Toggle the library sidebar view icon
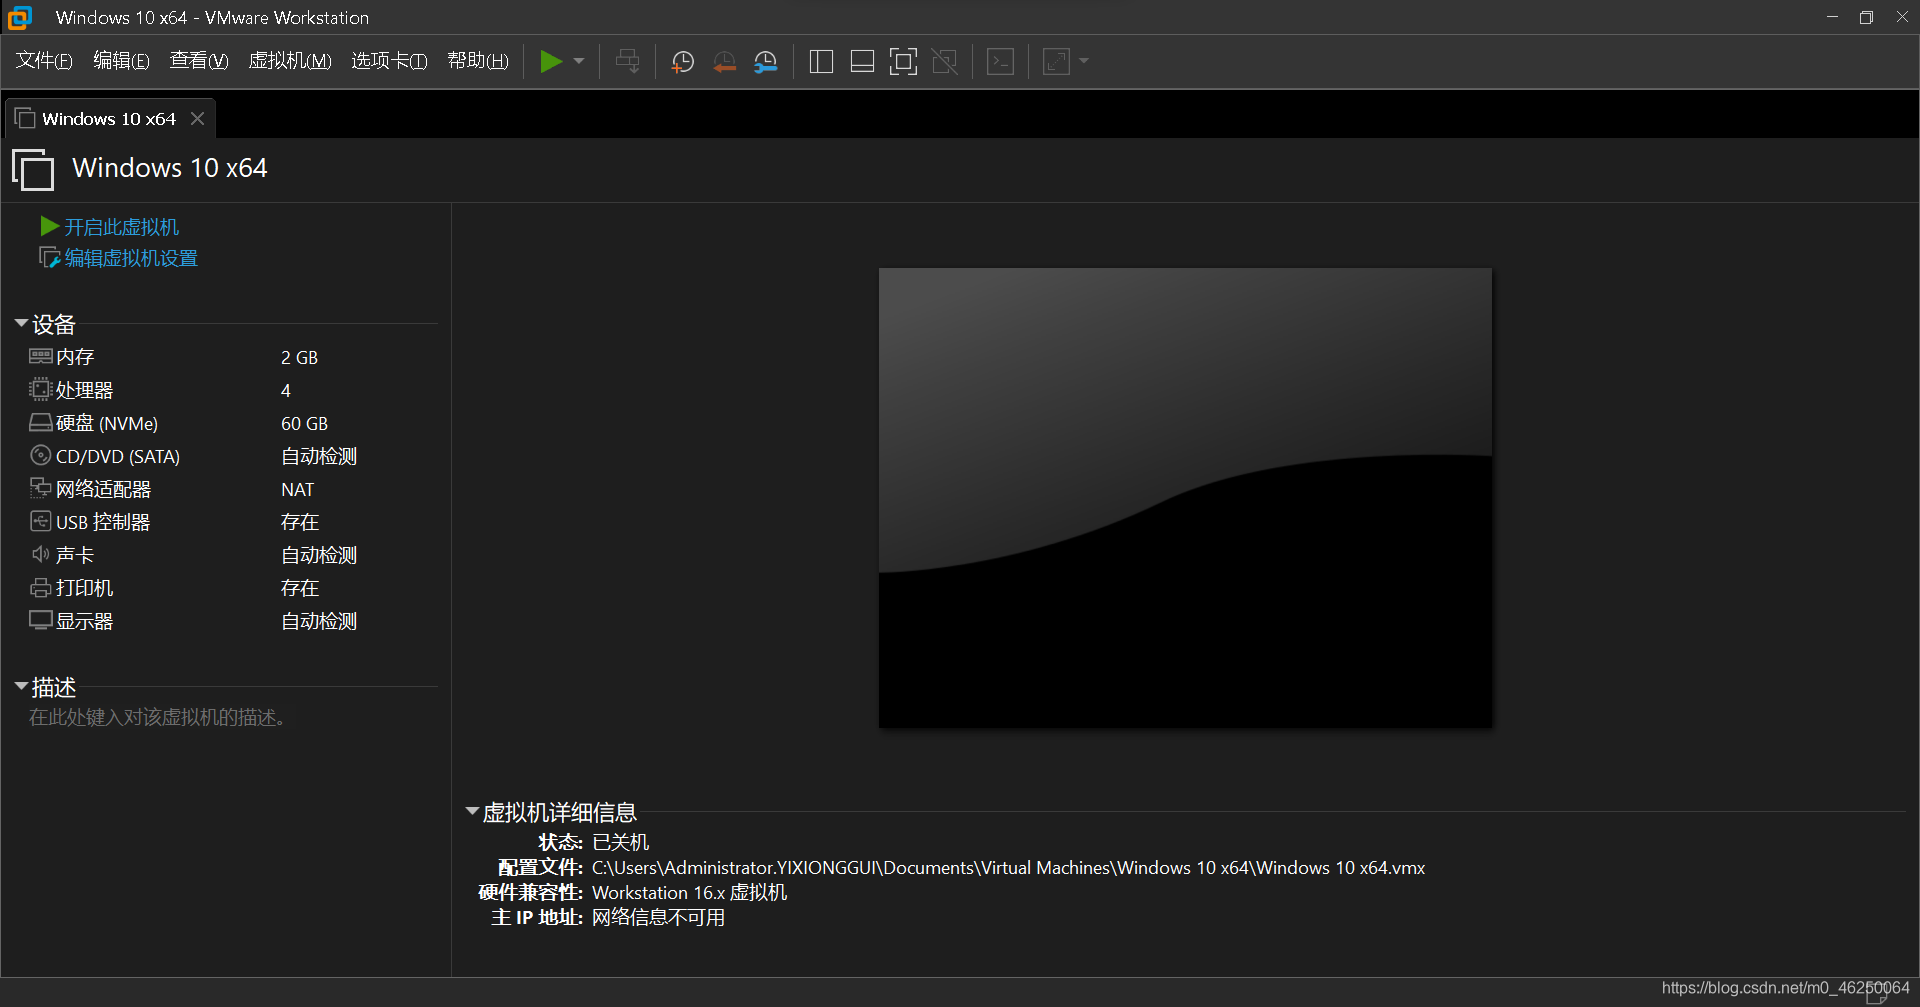The height and width of the screenshot is (1007, 1920). click(x=821, y=62)
